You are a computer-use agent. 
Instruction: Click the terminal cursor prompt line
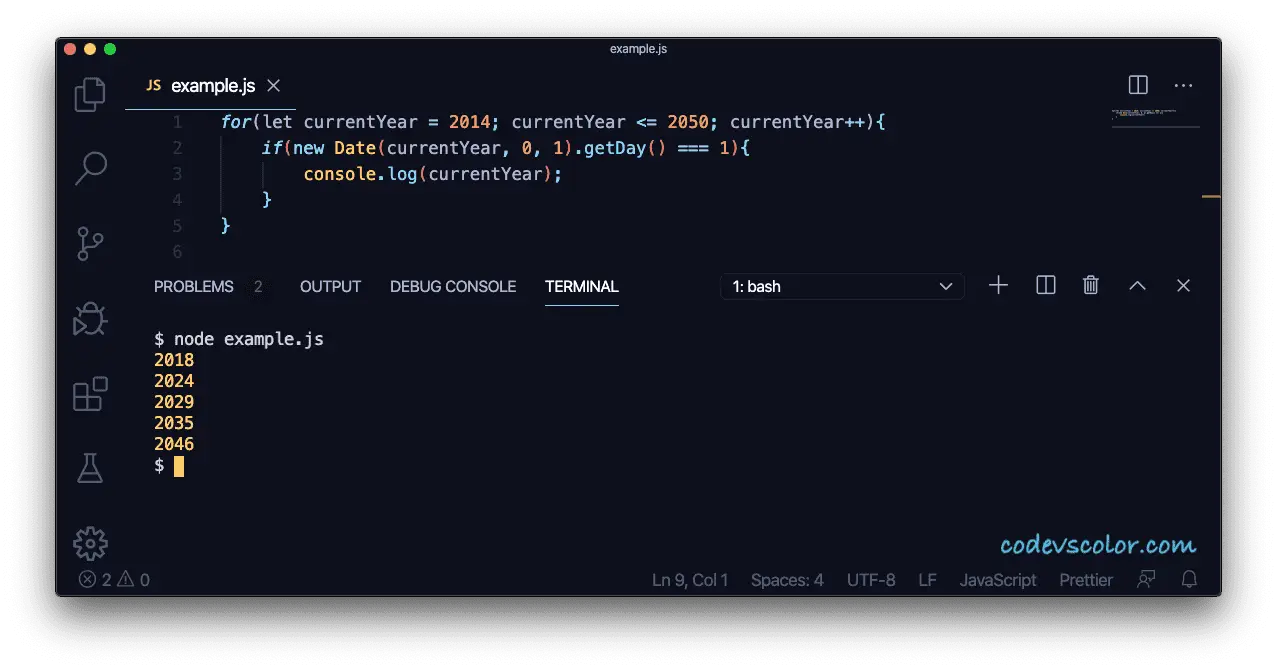169,466
